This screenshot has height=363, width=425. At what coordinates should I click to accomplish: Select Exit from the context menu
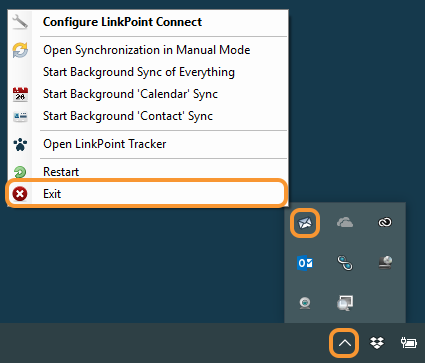pos(148,194)
